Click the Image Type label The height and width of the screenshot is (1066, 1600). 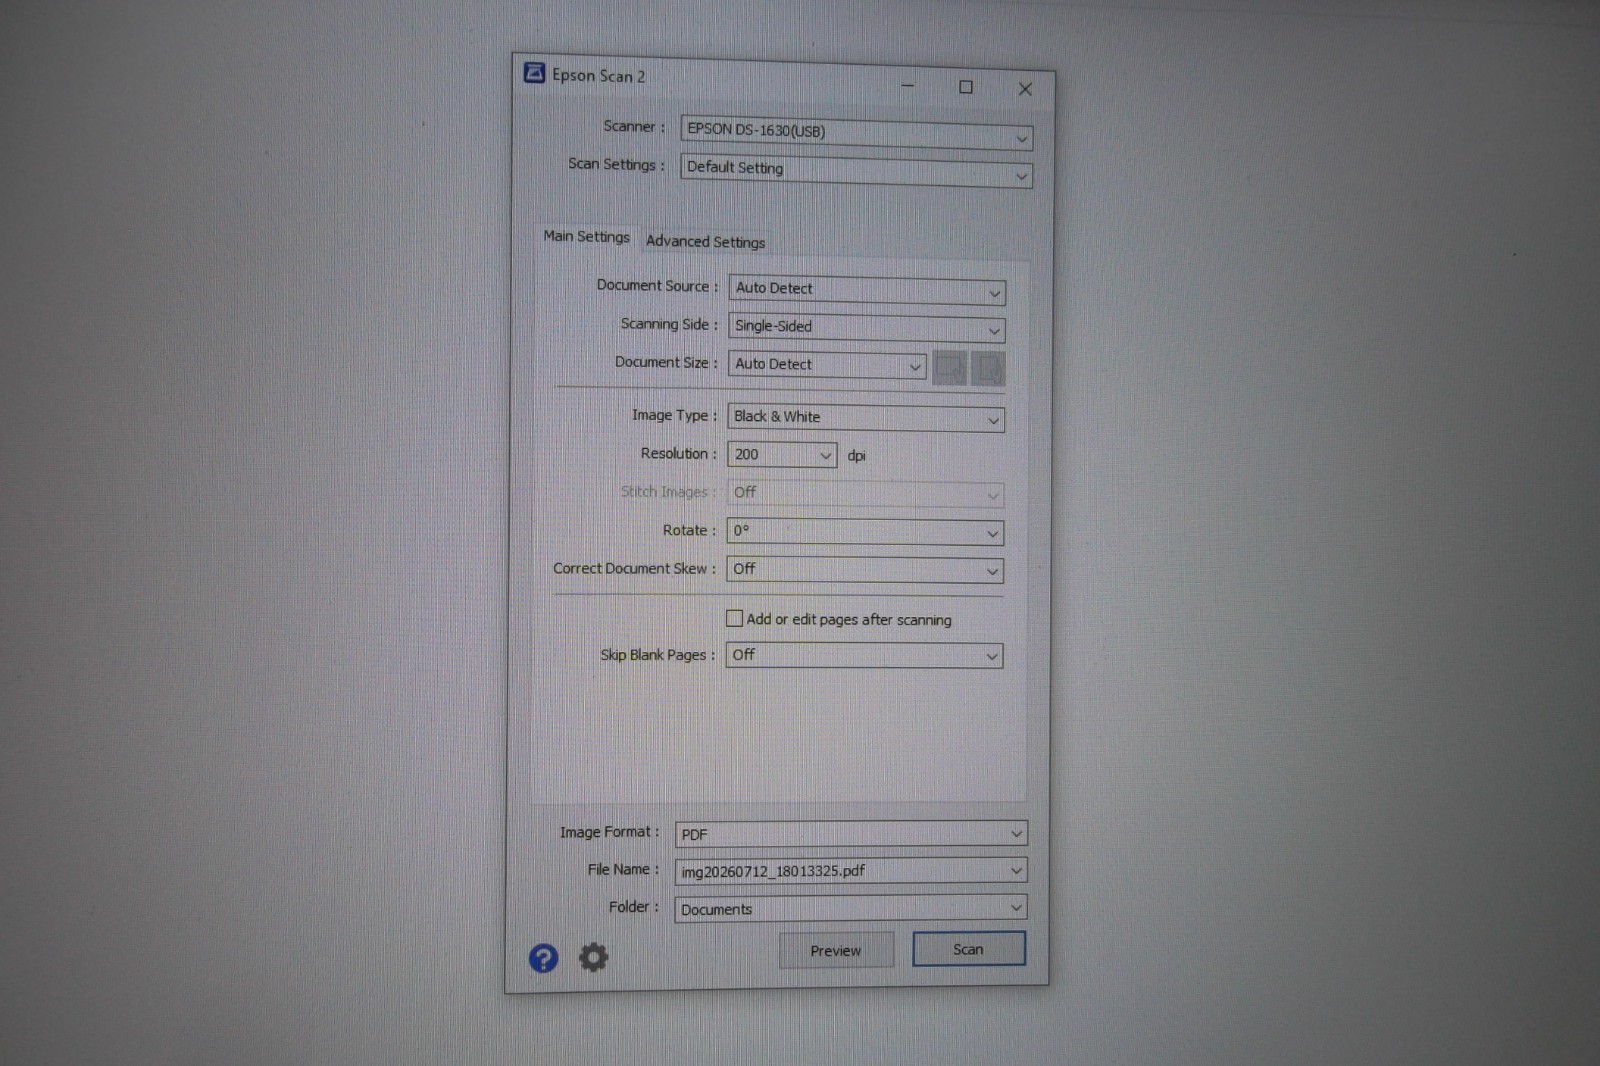click(x=674, y=415)
